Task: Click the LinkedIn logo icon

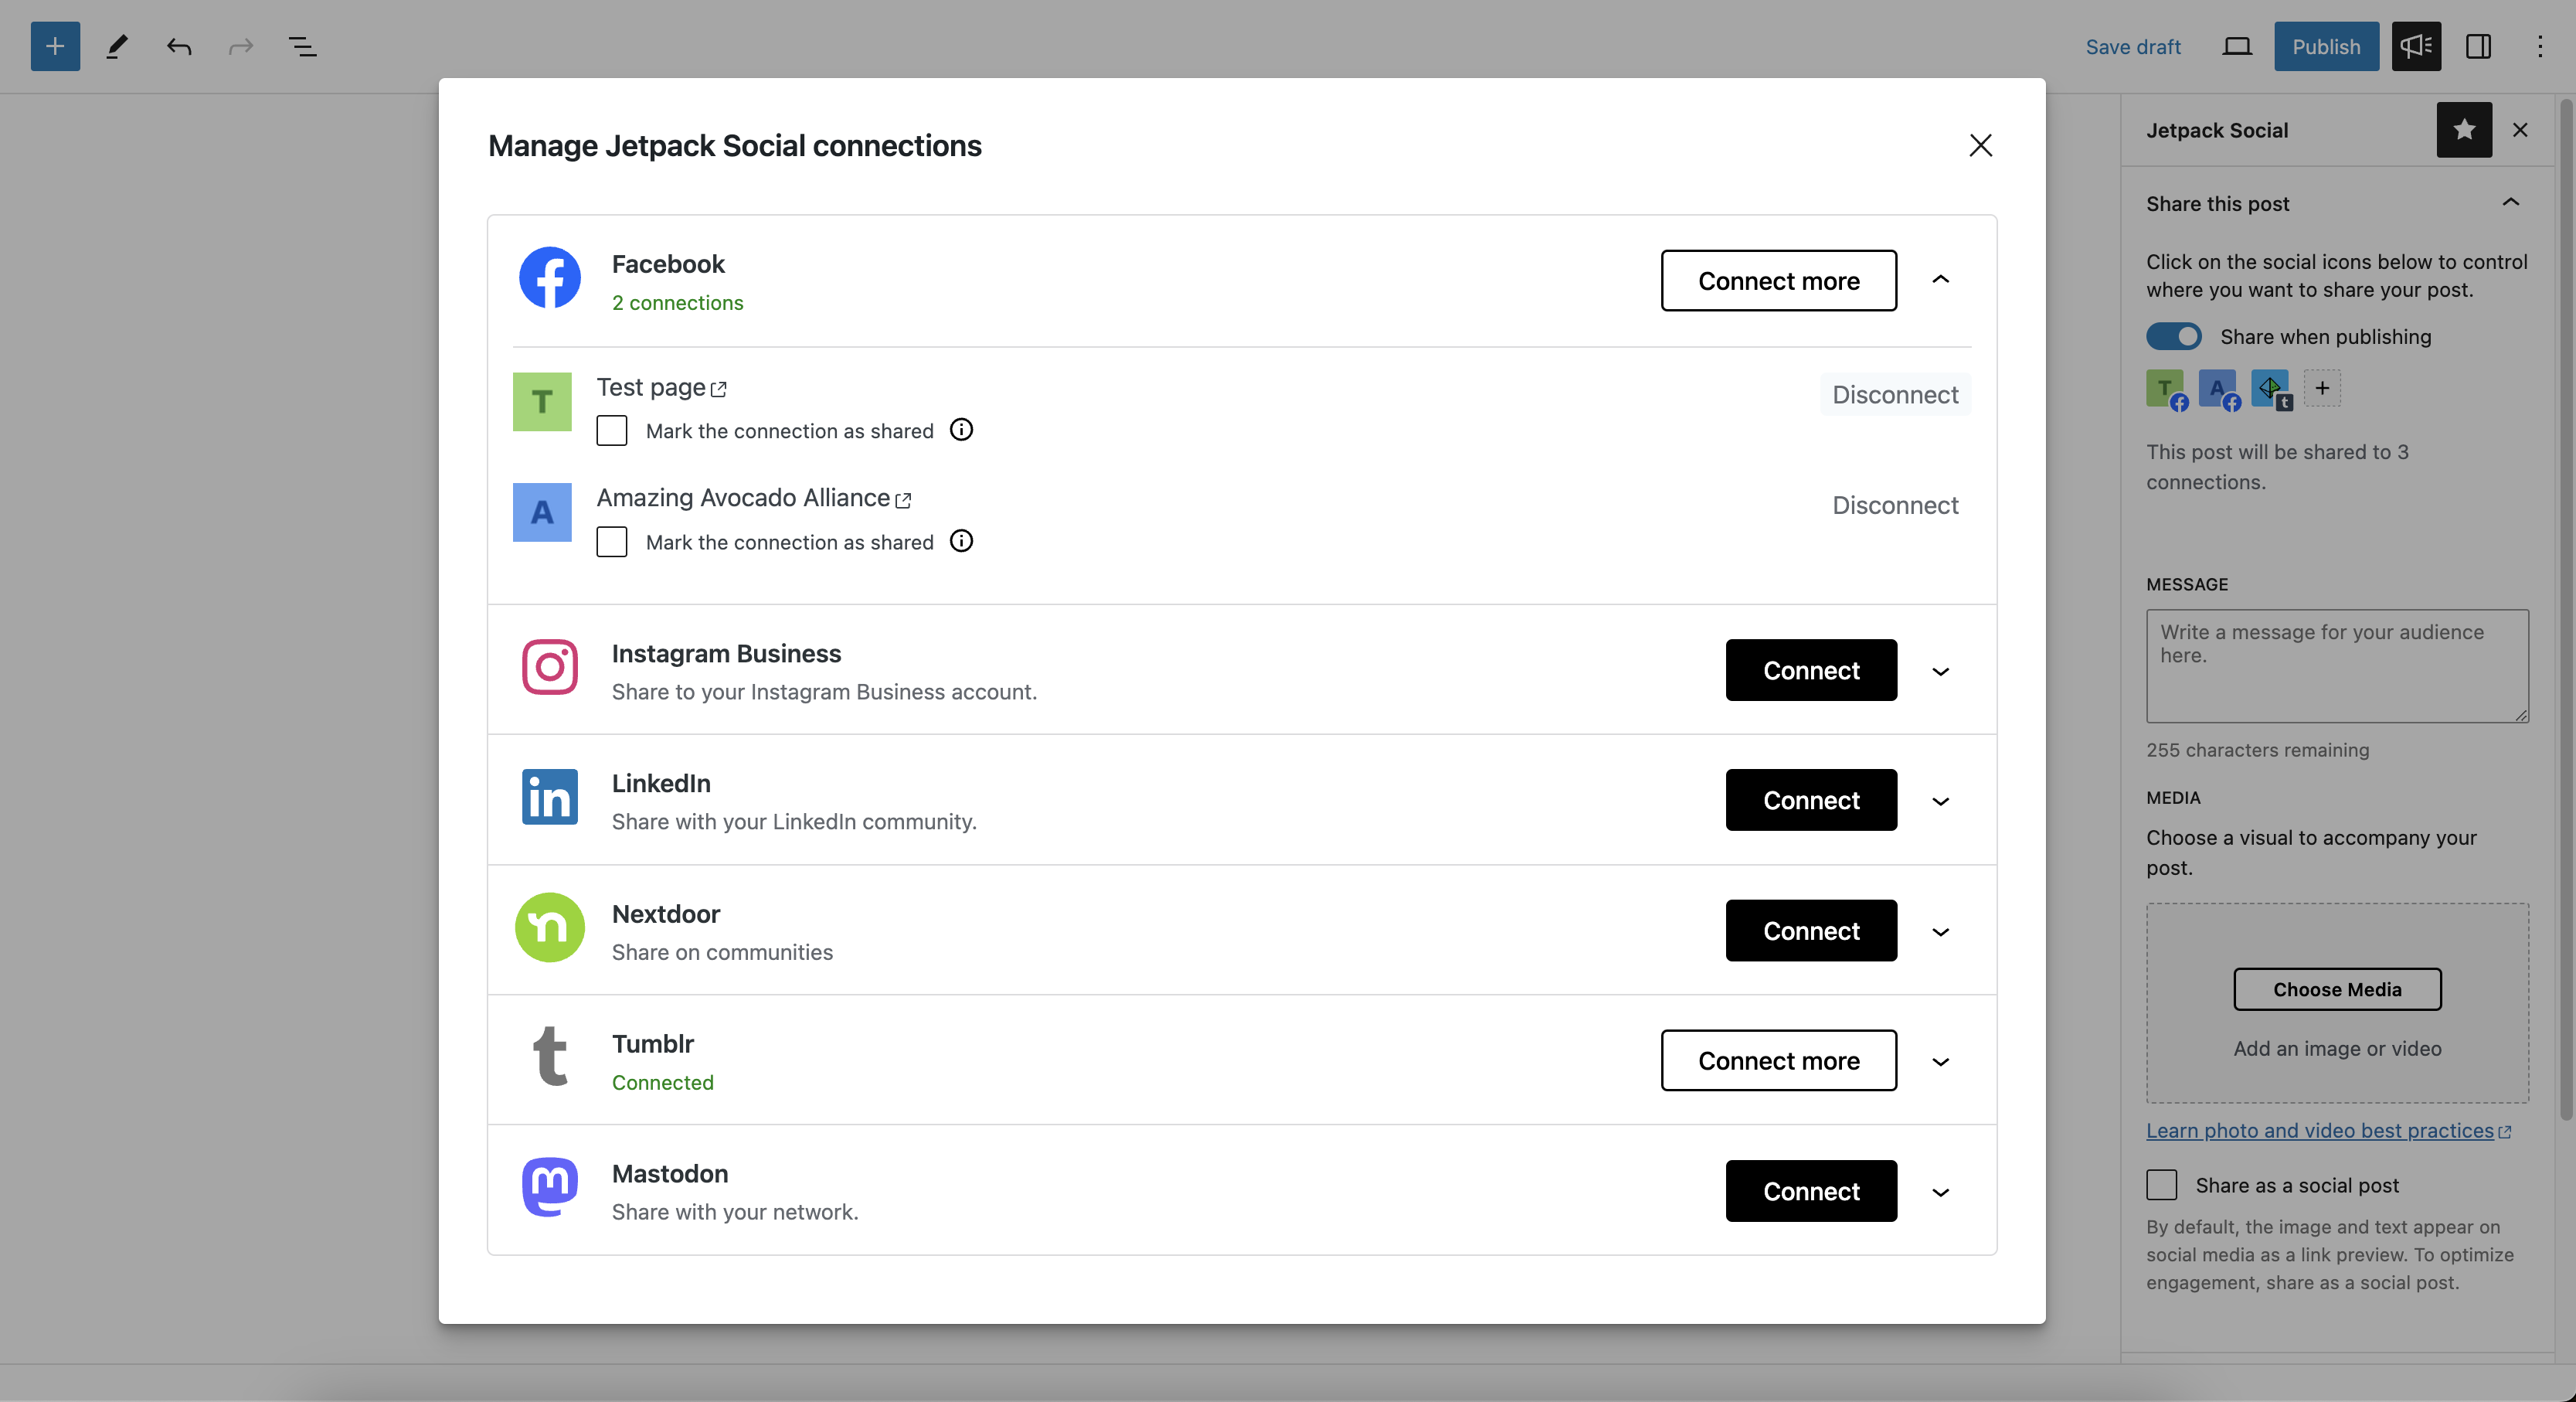Action: (549, 796)
